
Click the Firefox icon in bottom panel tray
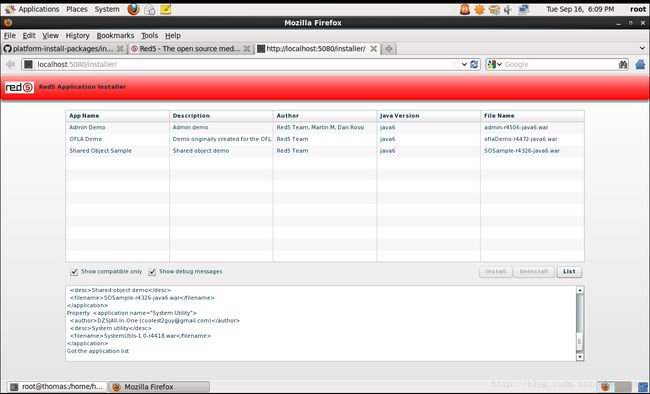tap(606, 387)
